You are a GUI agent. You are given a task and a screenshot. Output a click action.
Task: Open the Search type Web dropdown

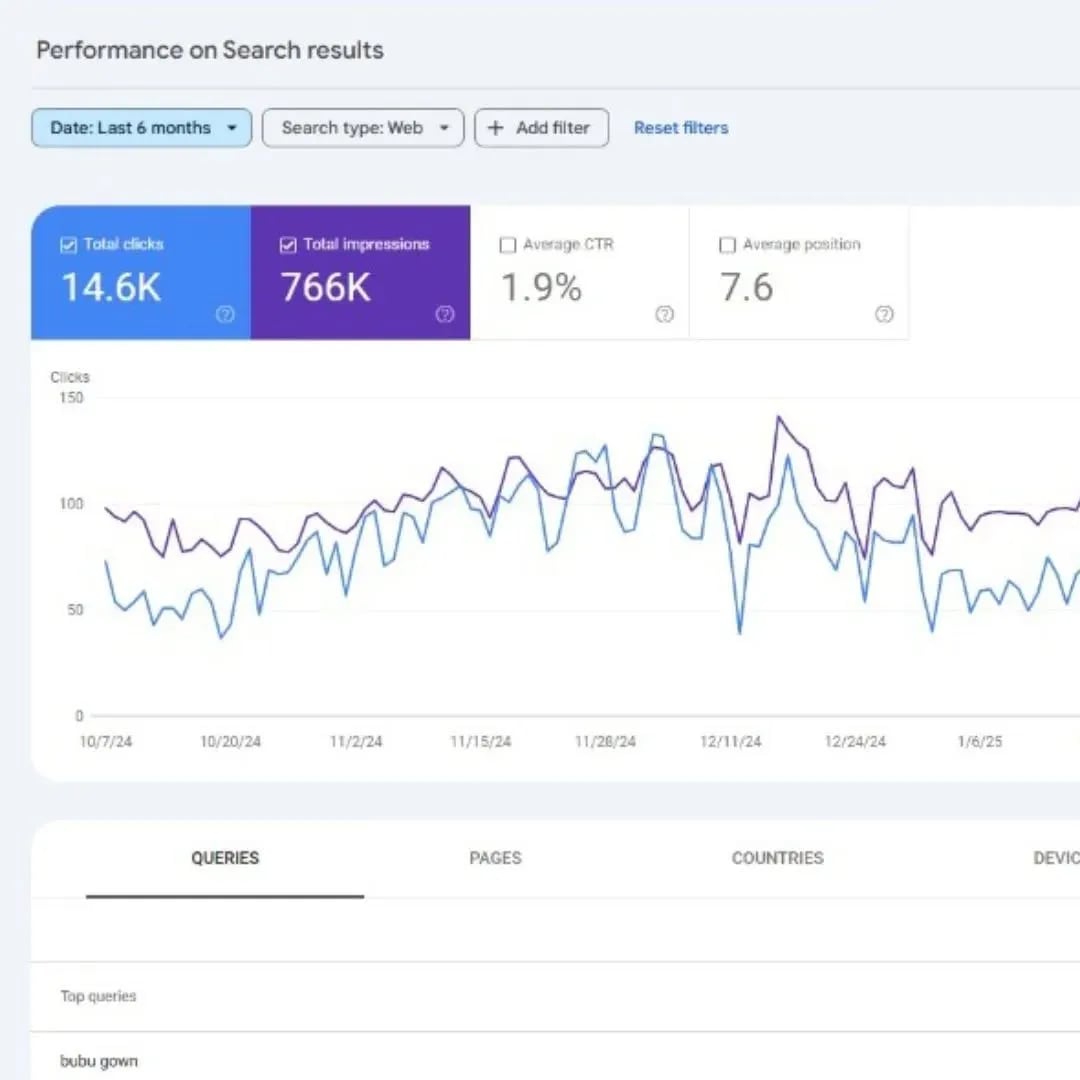[x=362, y=127]
